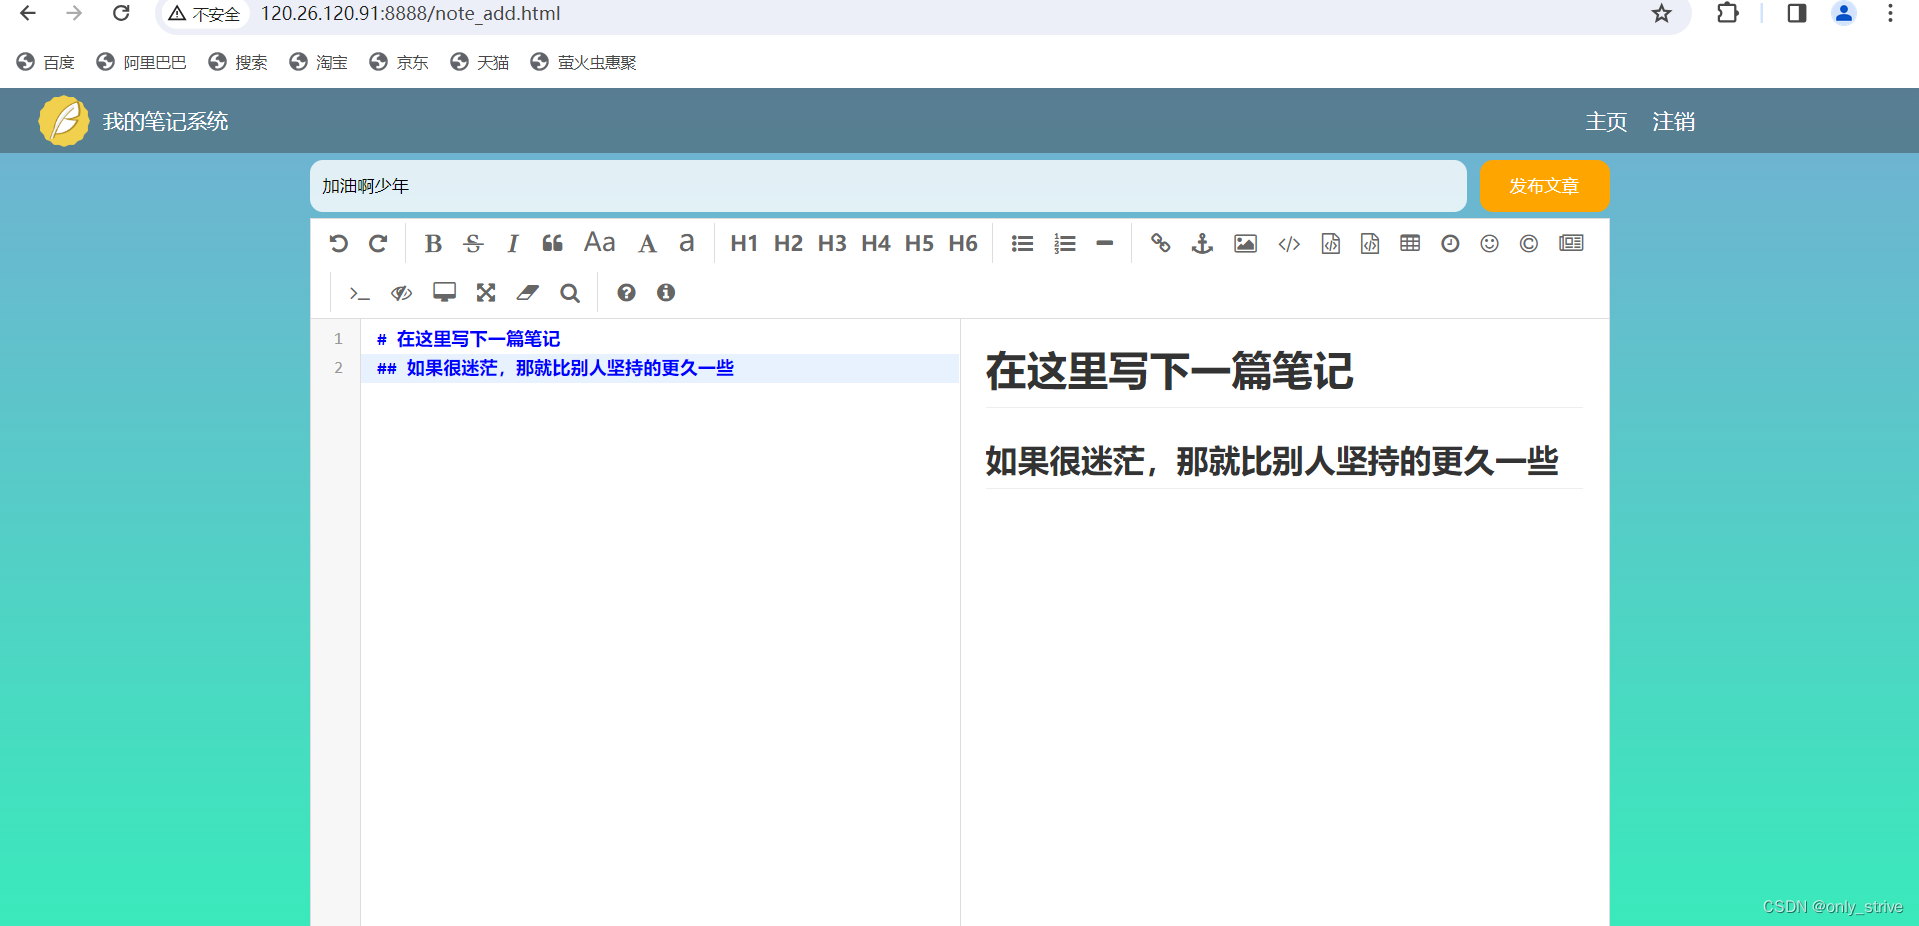Insert H3 heading

tap(832, 243)
